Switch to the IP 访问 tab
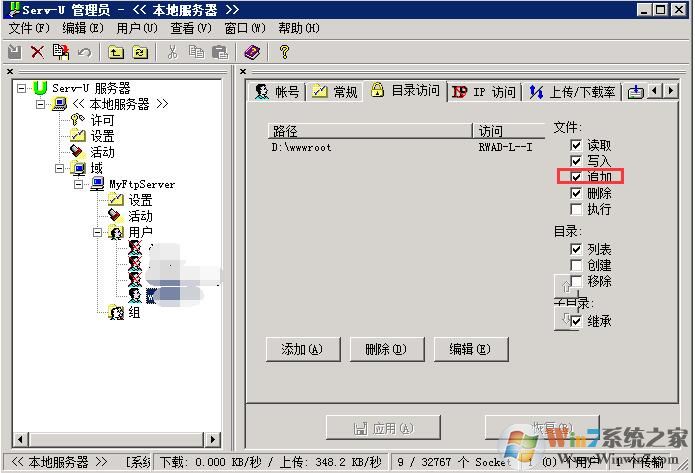Screen dimensions: 695x473 (x=484, y=92)
